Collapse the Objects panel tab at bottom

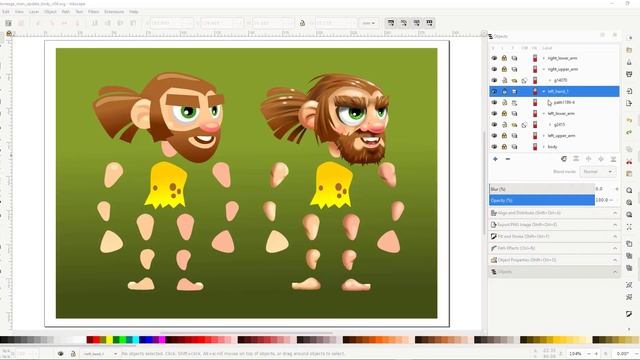coord(554,272)
